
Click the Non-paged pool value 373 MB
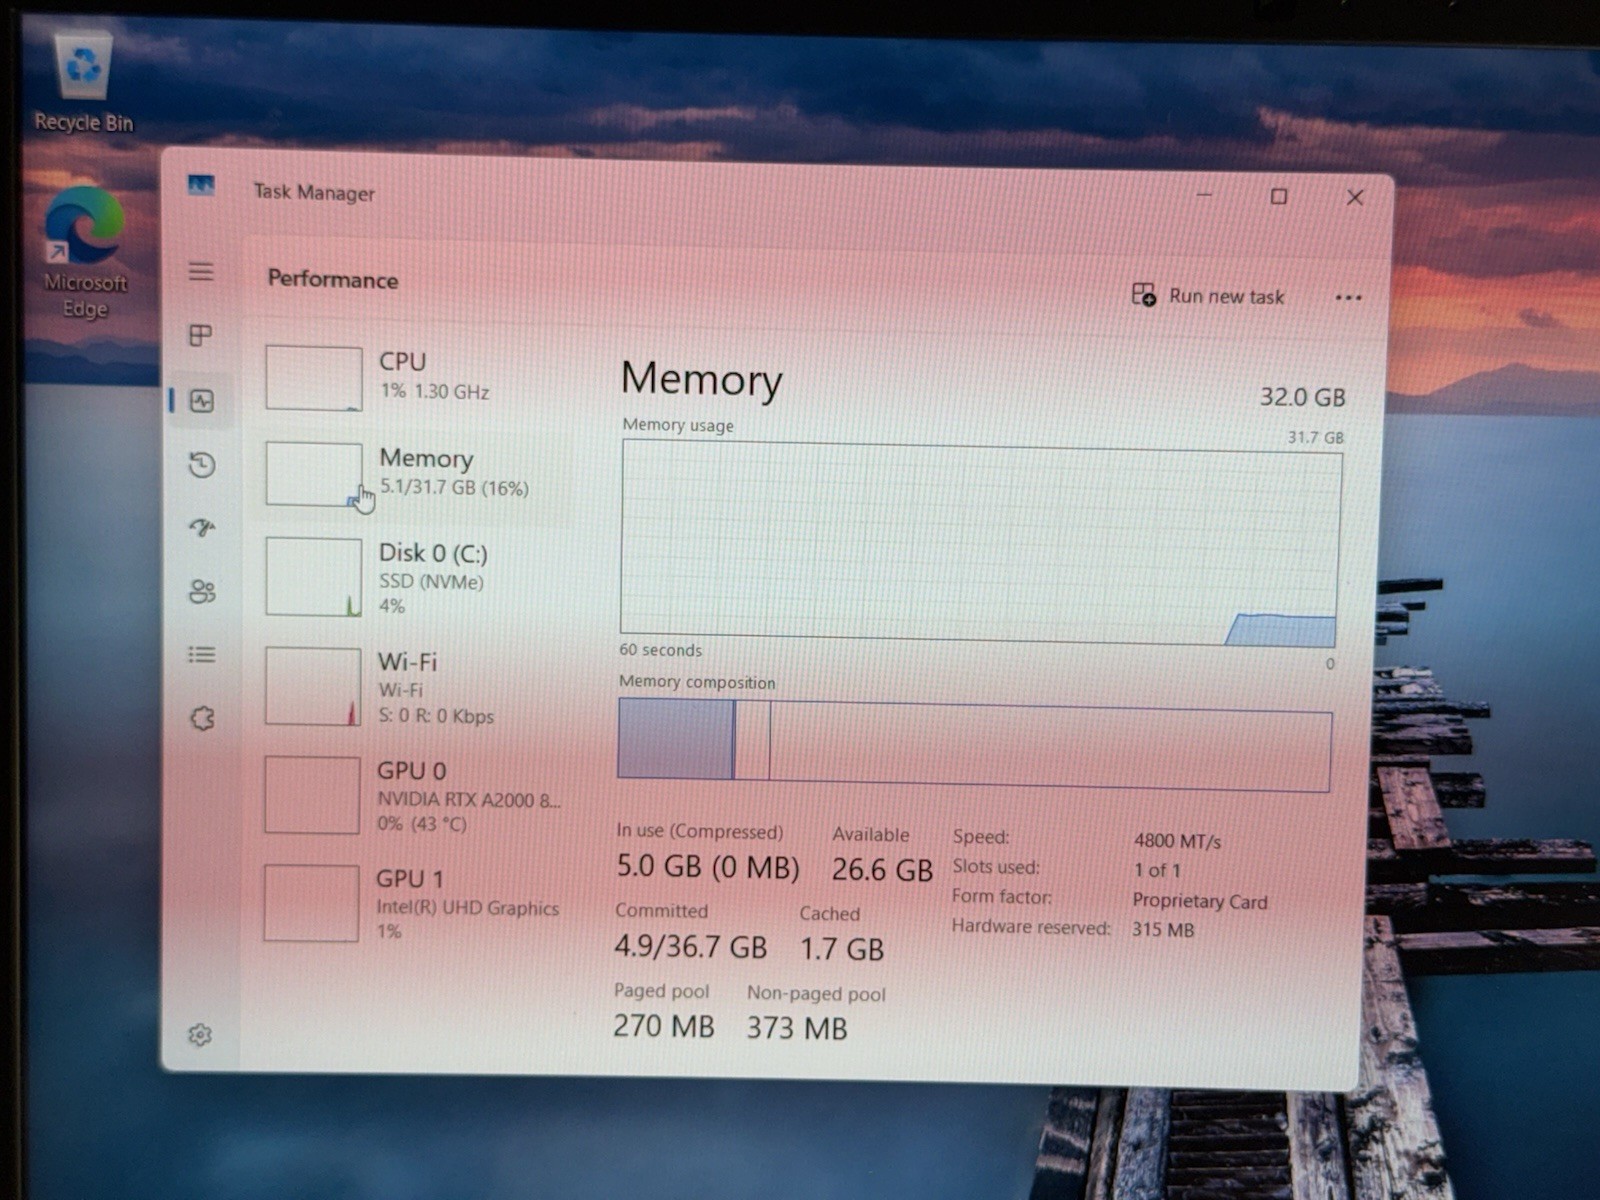coord(797,1028)
